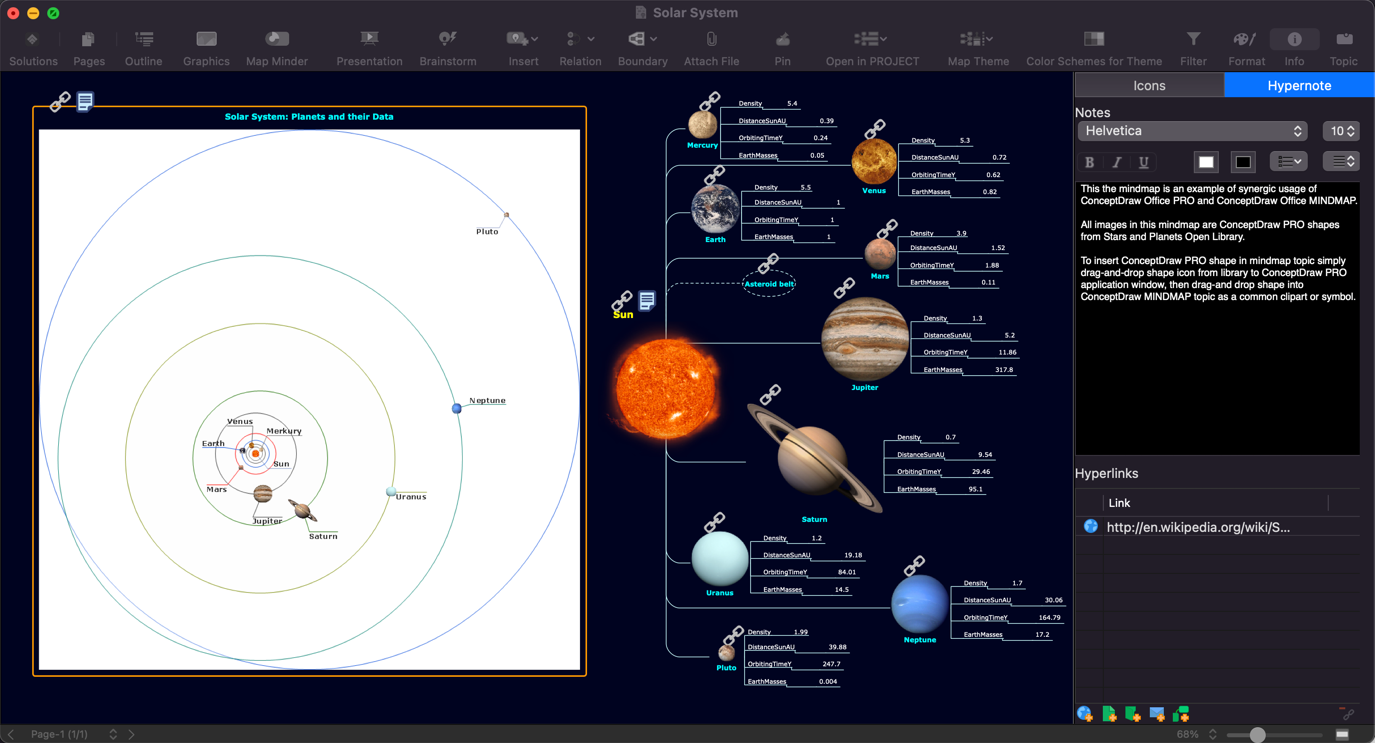
Task: Change font size 10 stepper
Action: click(x=1341, y=131)
